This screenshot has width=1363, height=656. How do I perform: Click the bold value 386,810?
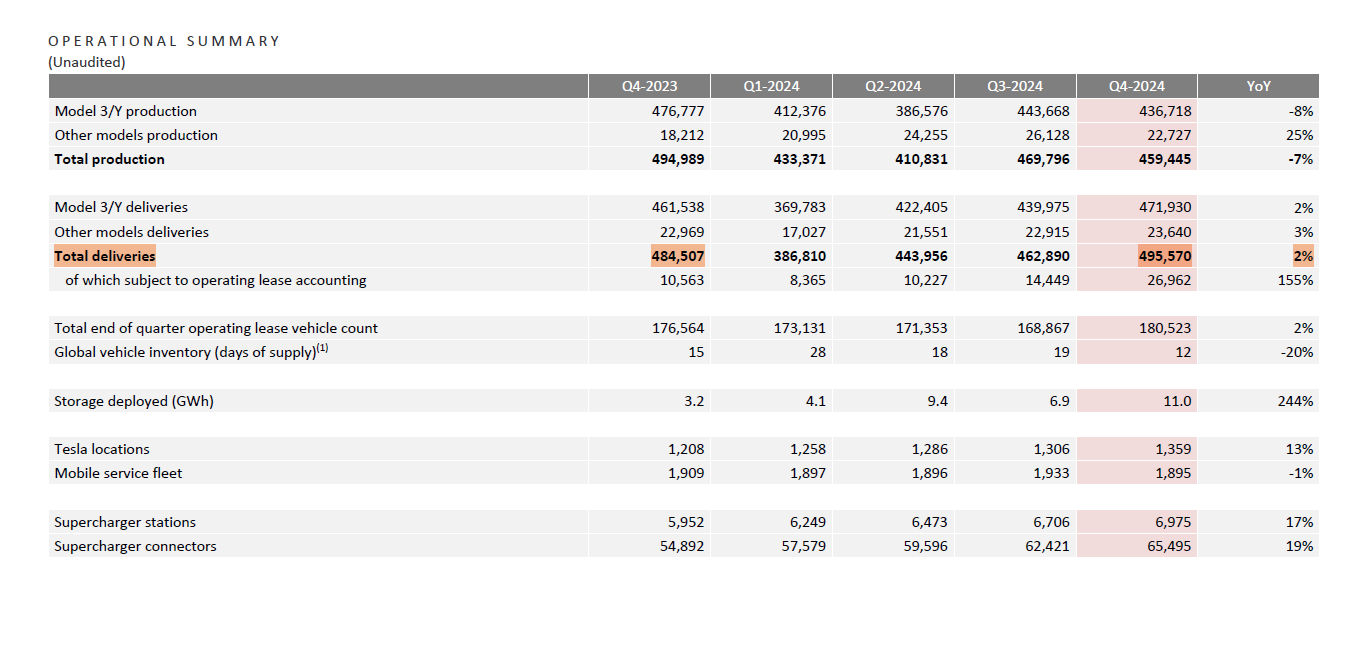800,256
